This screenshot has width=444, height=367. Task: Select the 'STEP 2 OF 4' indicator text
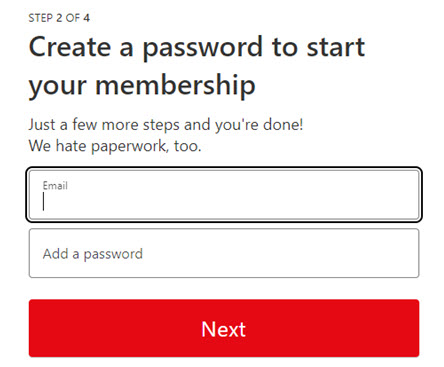(59, 18)
